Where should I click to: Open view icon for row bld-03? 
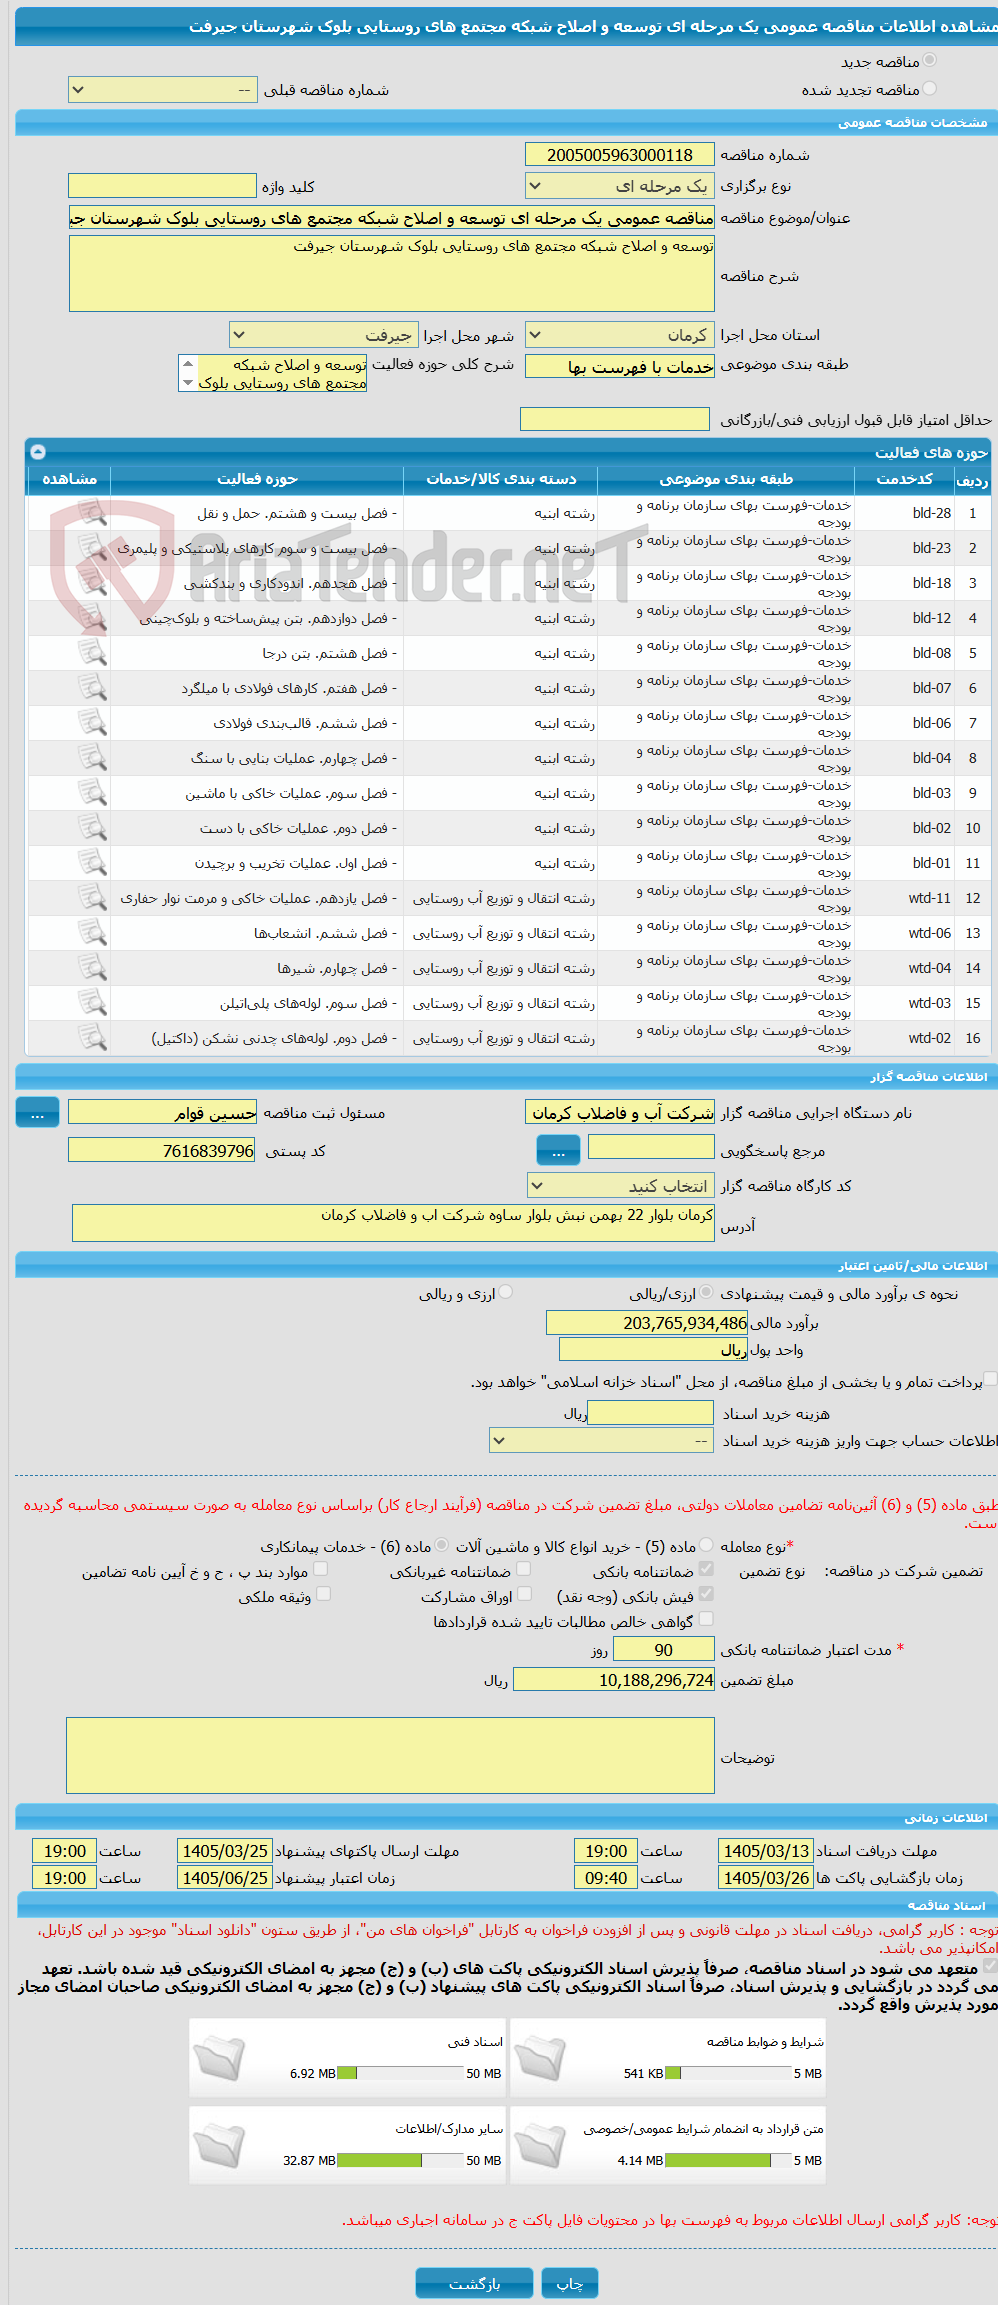tap(92, 793)
